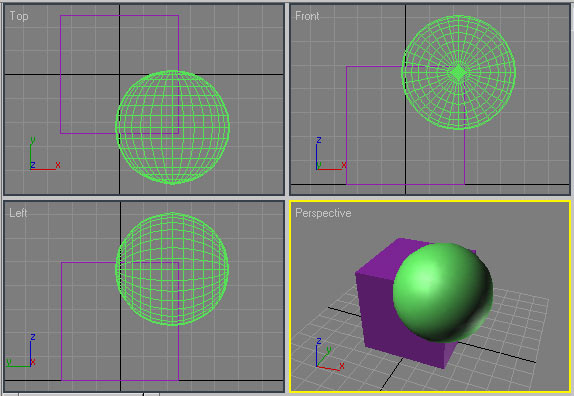Click the Front viewport label
574x396 pixels.
[x=307, y=16]
